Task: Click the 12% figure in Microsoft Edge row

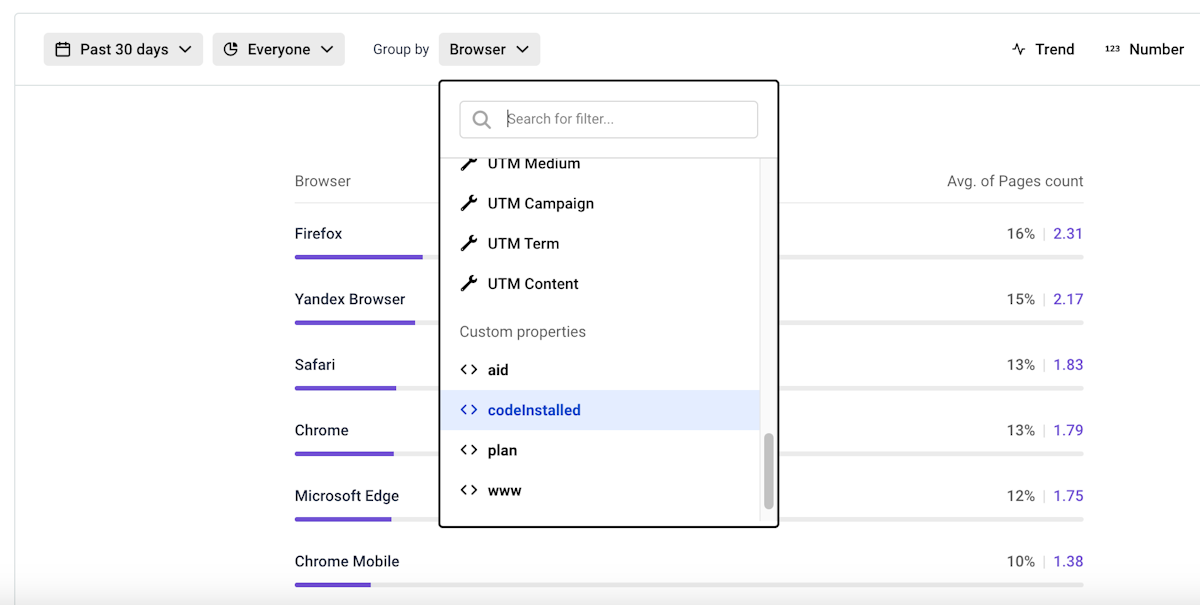Action: pos(1021,496)
